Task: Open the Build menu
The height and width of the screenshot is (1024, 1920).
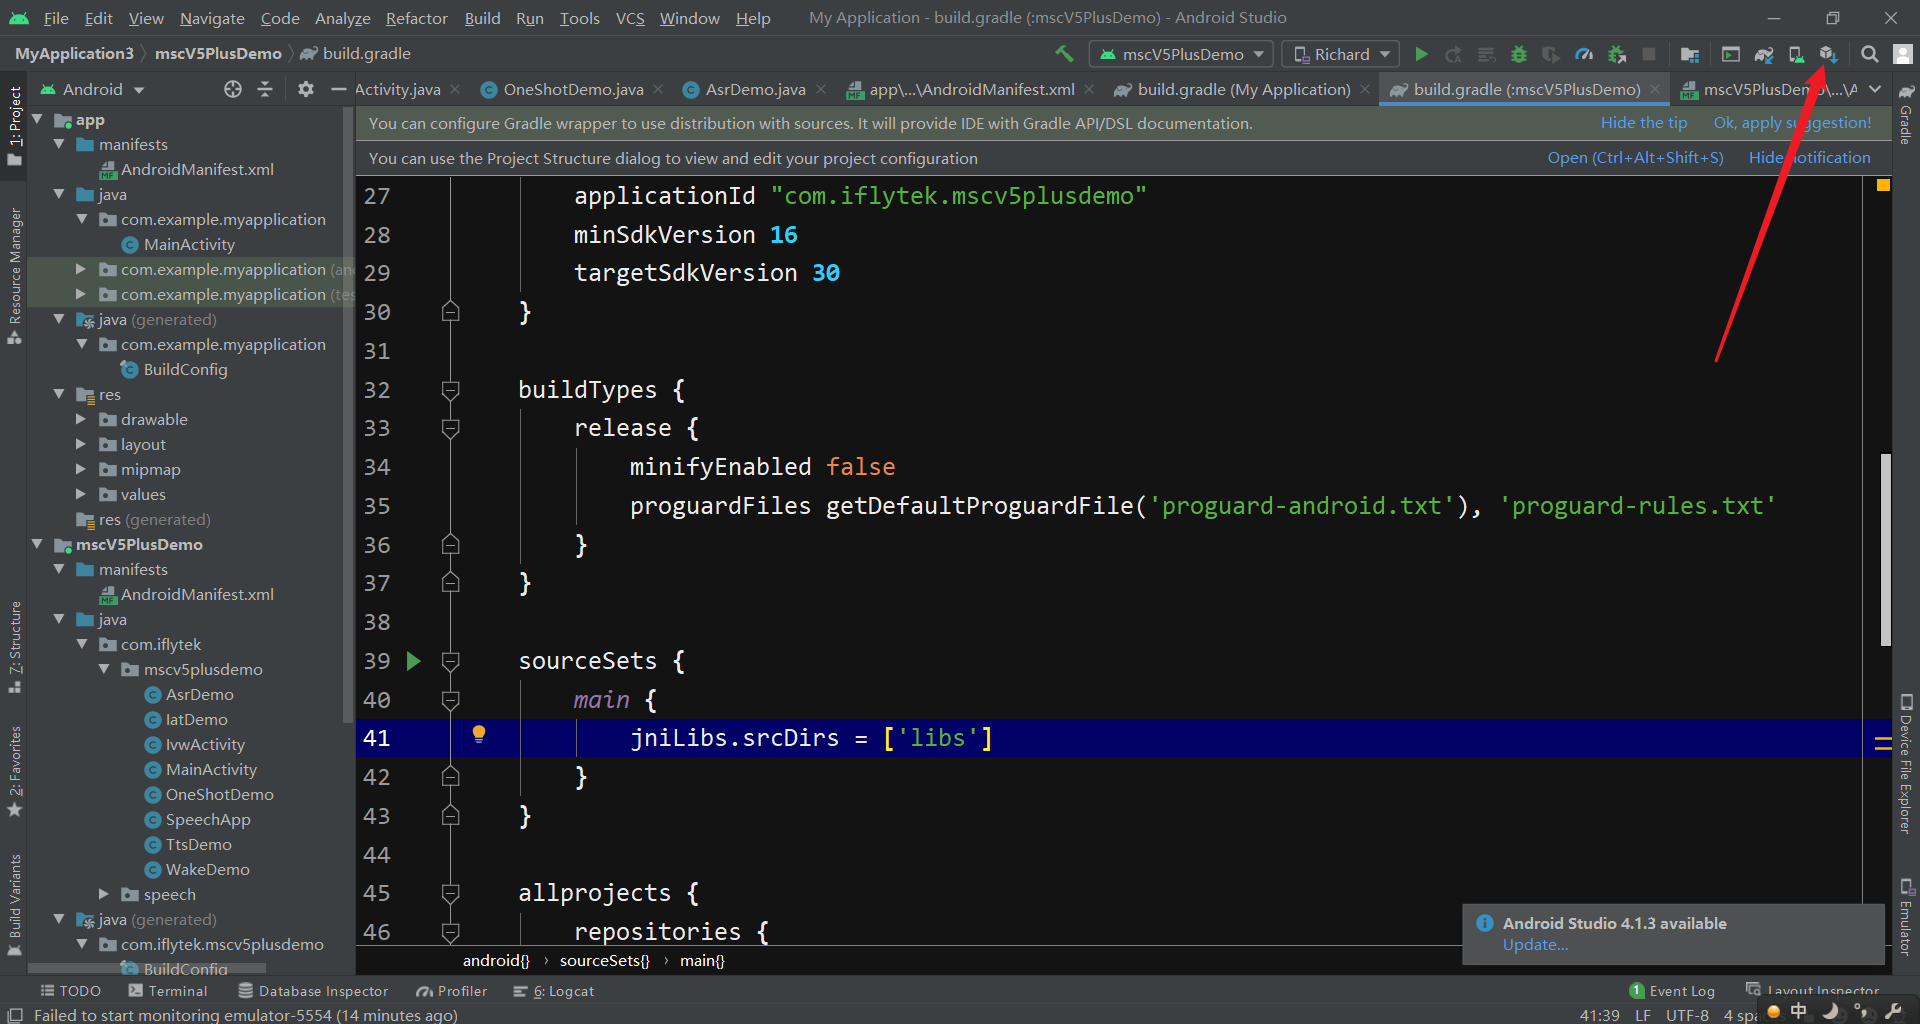Action: coord(482,18)
